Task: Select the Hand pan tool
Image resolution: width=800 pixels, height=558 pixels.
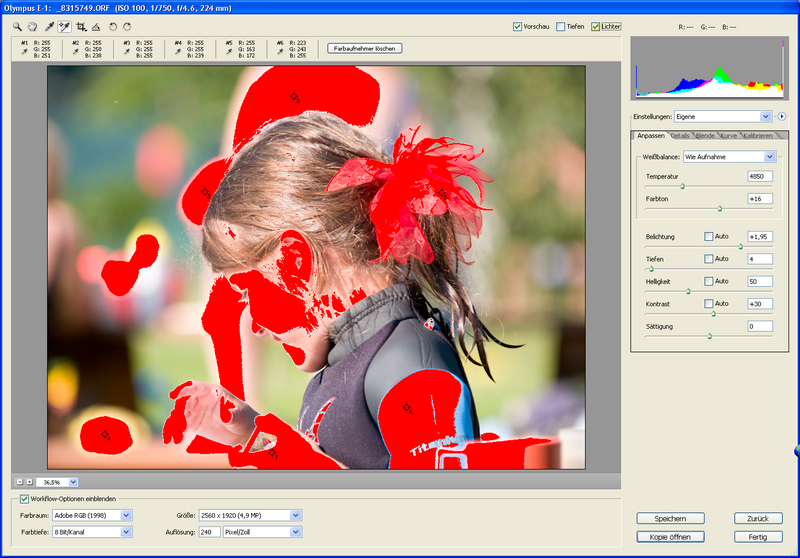Action: 32,26
